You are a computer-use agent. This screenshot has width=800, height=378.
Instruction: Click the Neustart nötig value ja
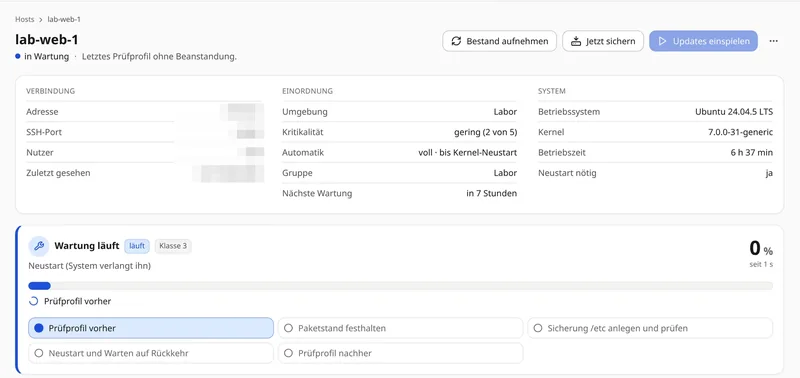point(769,173)
